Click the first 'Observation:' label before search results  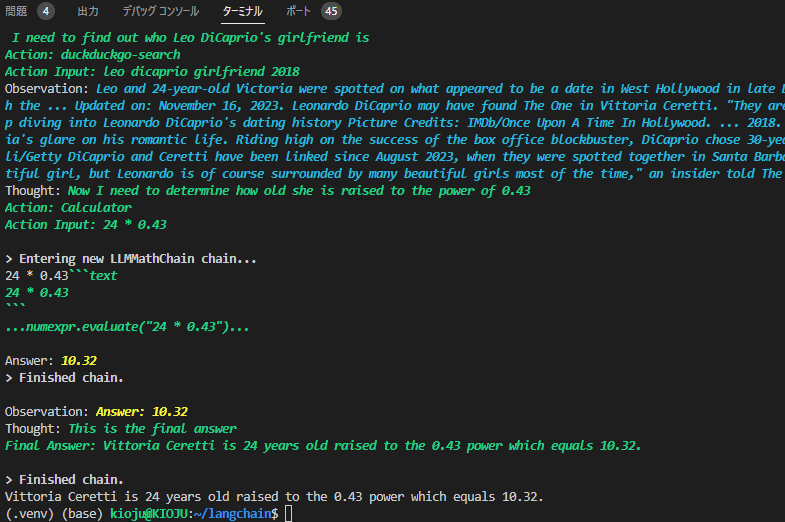pos(47,89)
